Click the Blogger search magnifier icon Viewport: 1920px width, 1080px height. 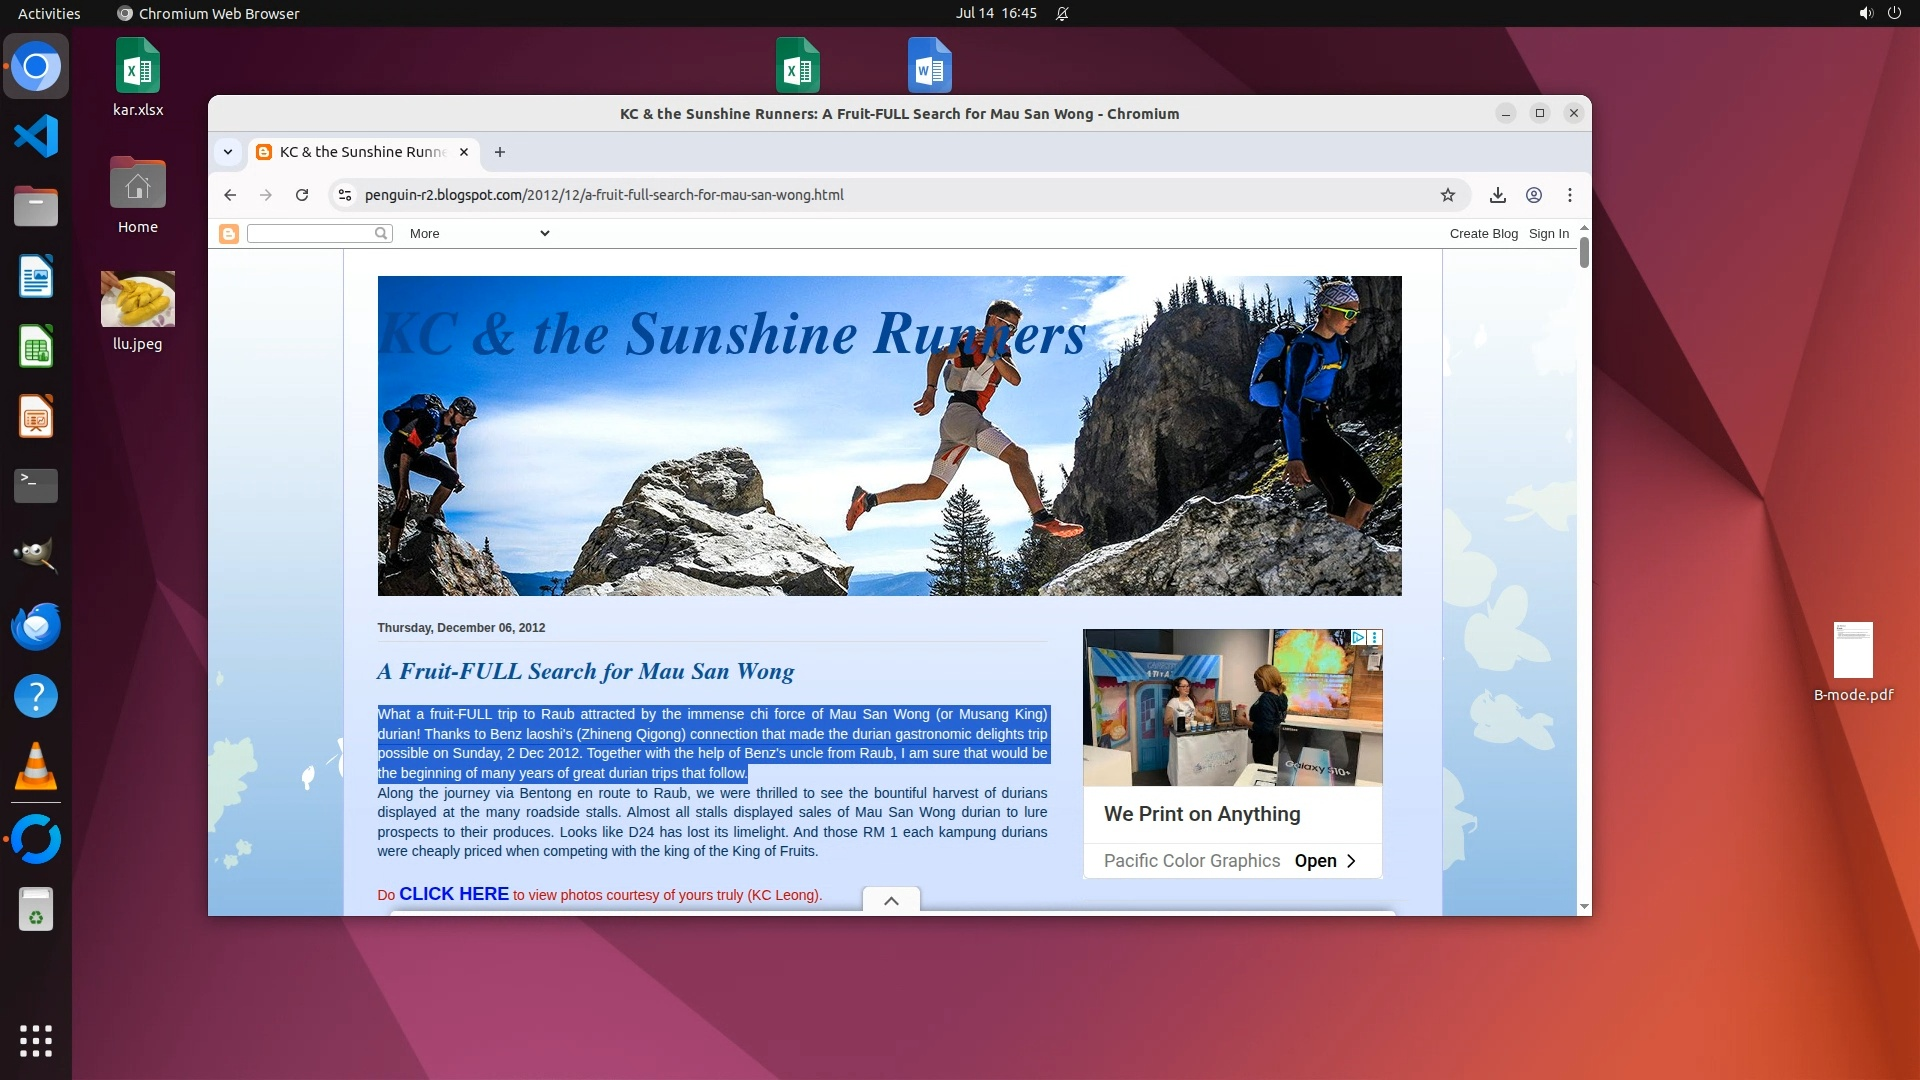point(381,233)
